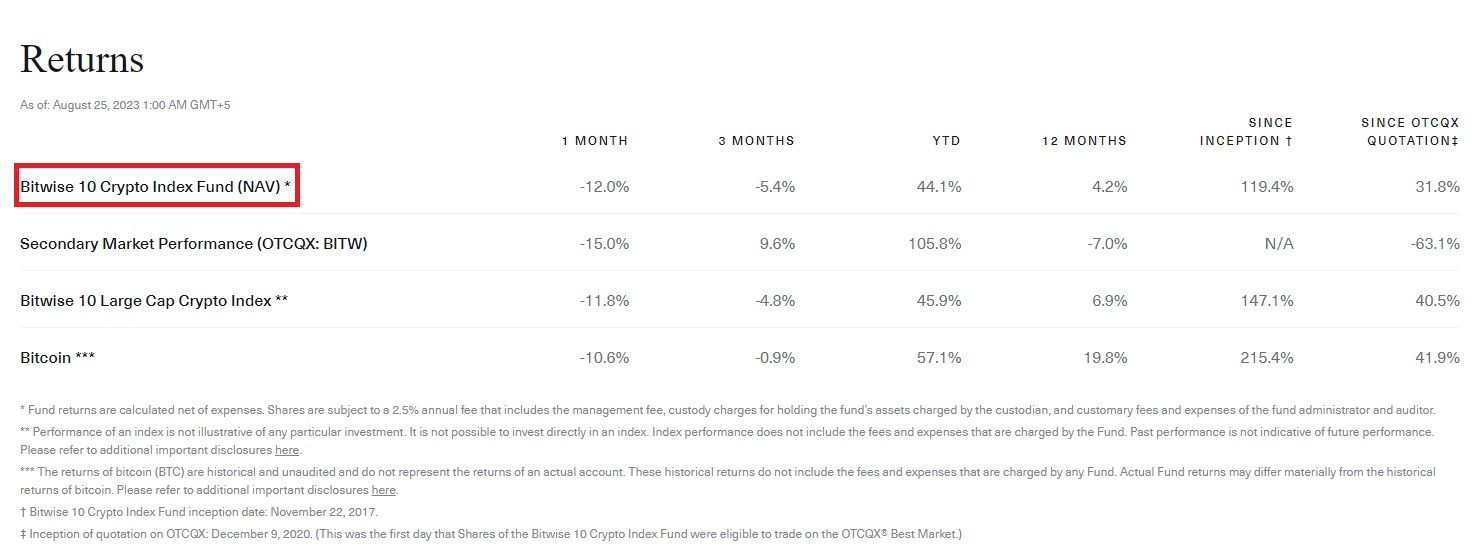Click the Bitwise 10 Large Cap Crypto Index label
1473x553 pixels.
tap(154, 300)
